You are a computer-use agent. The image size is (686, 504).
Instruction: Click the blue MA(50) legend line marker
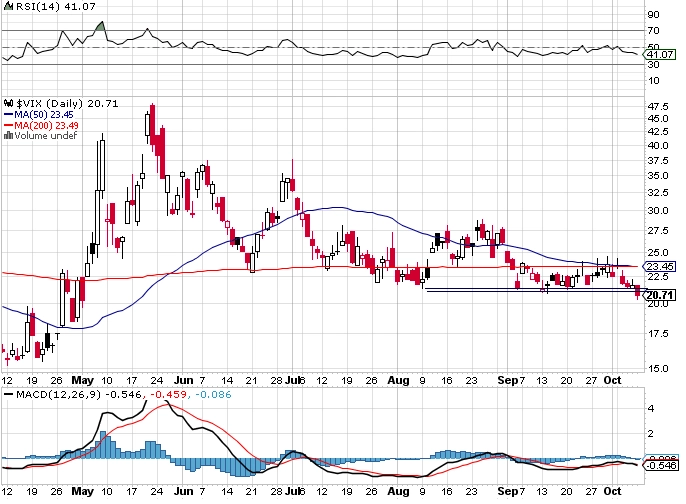pyautogui.click(x=7, y=114)
